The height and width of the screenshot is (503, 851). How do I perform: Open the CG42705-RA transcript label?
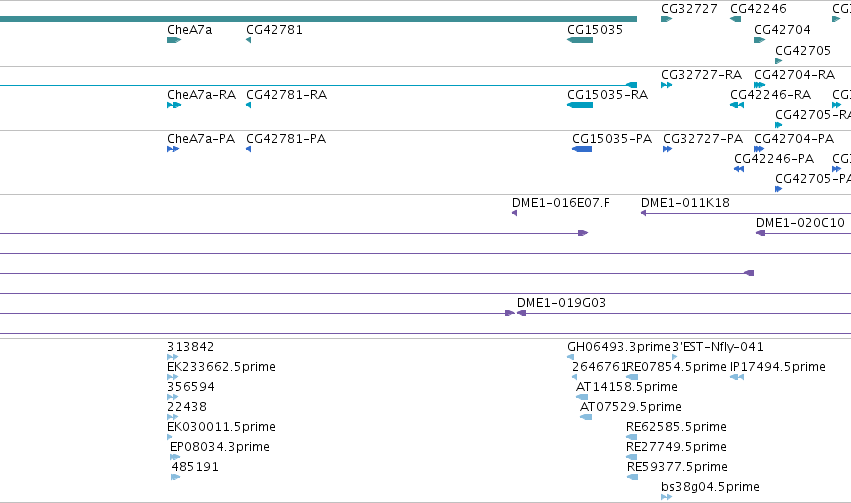812,114
